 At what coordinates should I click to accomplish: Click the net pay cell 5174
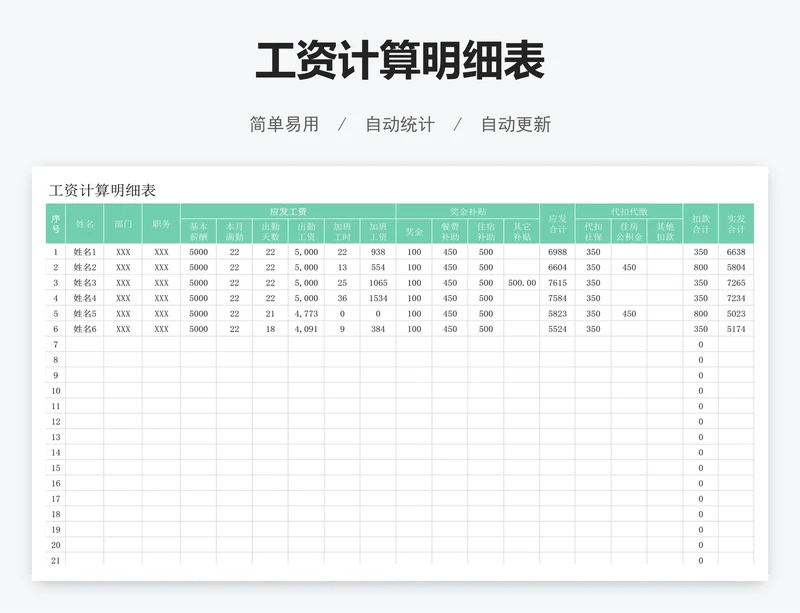[x=736, y=329]
